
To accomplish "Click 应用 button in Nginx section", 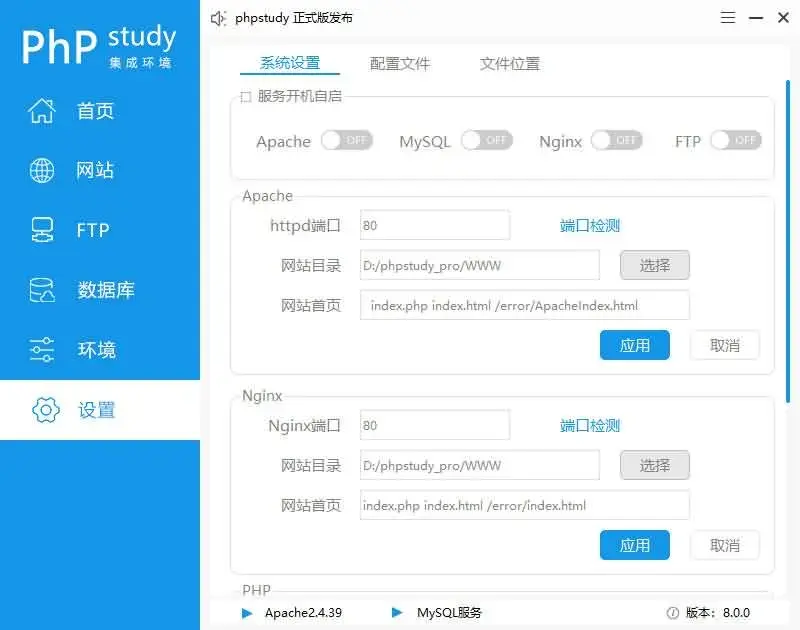I will [x=635, y=545].
